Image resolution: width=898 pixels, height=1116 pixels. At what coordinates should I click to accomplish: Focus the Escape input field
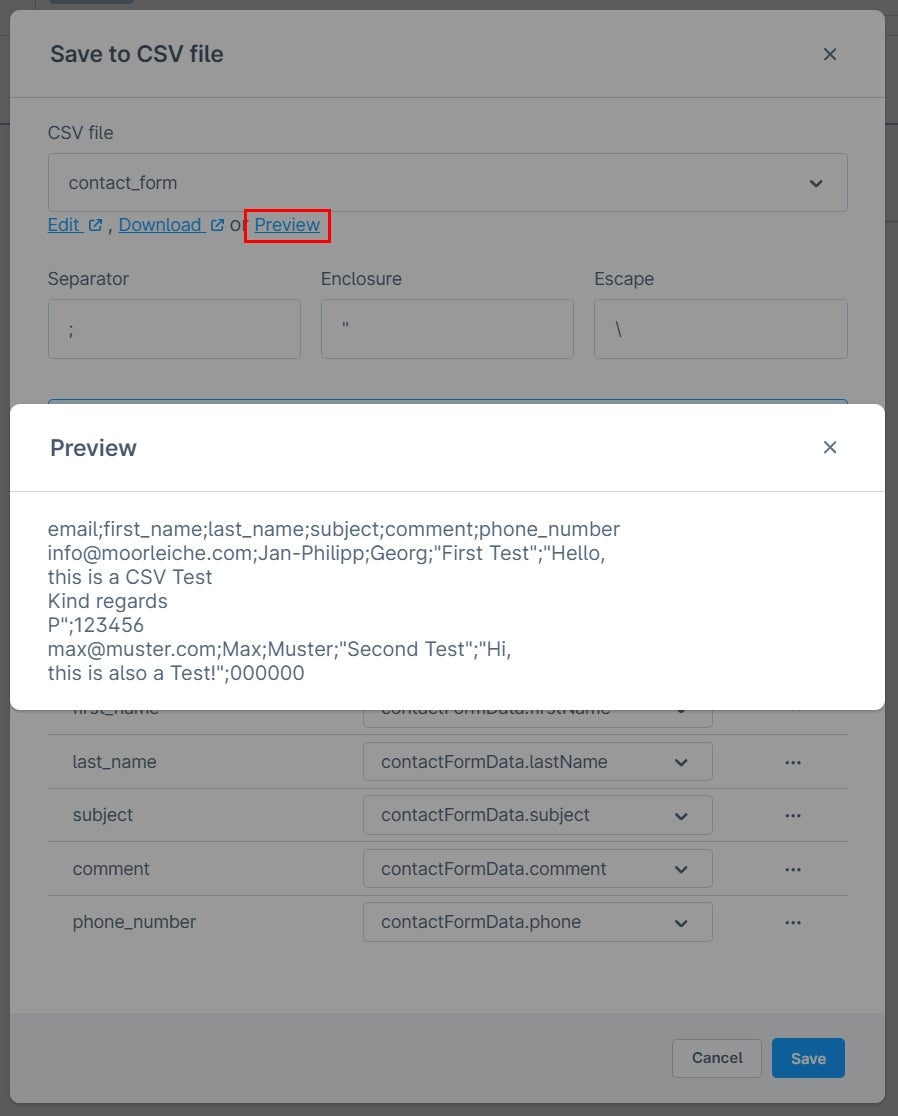721,329
